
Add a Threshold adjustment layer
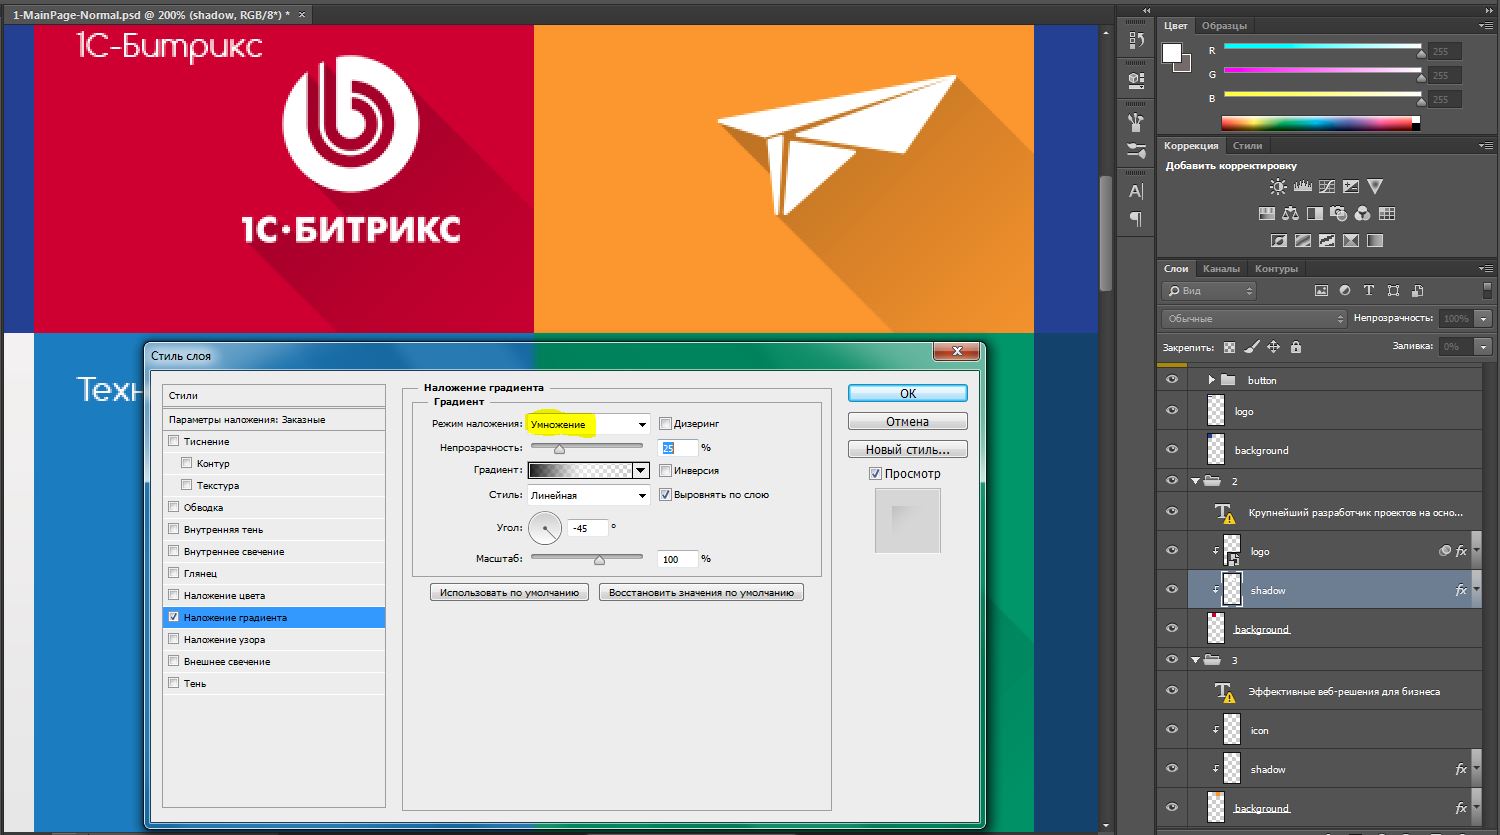(x=1327, y=241)
